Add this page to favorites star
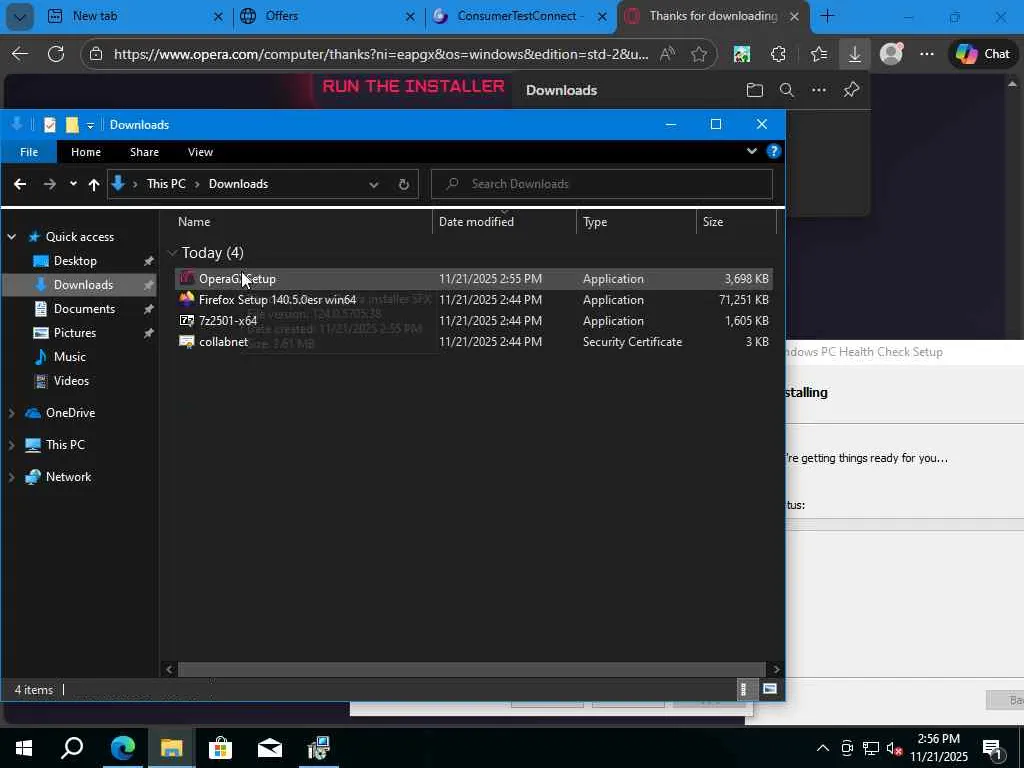This screenshot has height=768, width=1024. [x=699, y=54]
